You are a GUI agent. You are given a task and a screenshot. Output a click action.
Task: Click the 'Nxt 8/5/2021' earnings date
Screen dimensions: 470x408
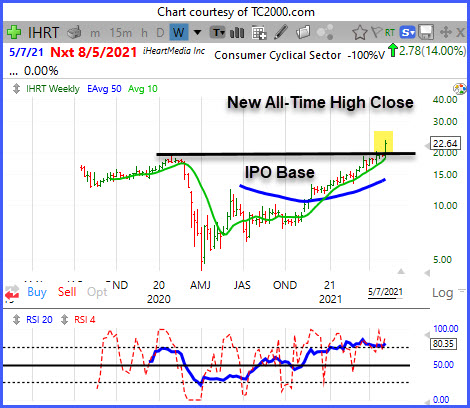pyautogui.click(x=93, y=52)
